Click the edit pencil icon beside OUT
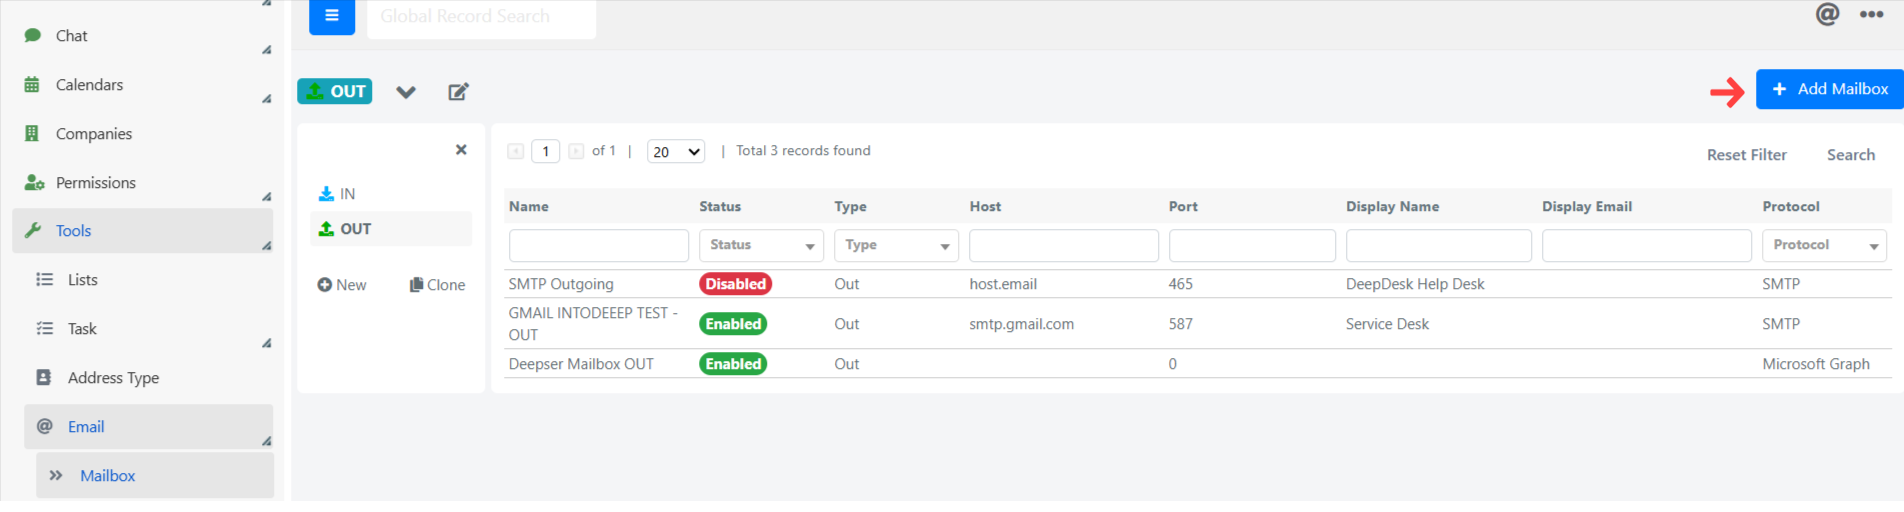 coord(458,92)
